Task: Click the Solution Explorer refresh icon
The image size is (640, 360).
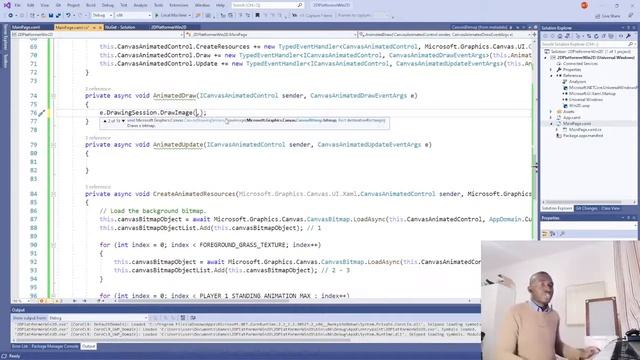Action: (596, 36)
